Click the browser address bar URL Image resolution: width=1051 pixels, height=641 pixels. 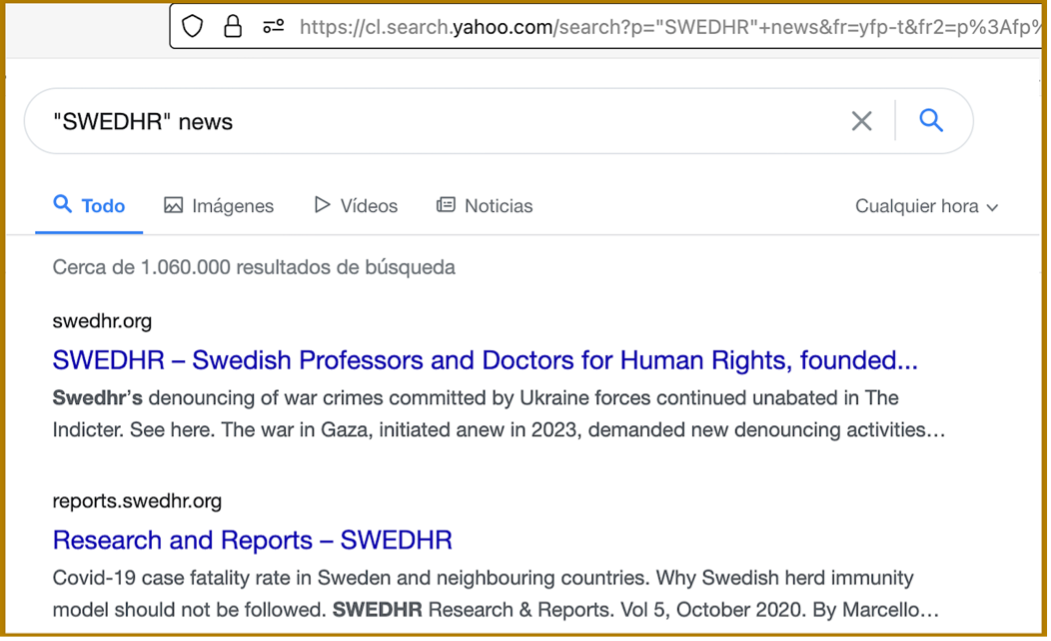pyautogui.click(x=670, y=27)
